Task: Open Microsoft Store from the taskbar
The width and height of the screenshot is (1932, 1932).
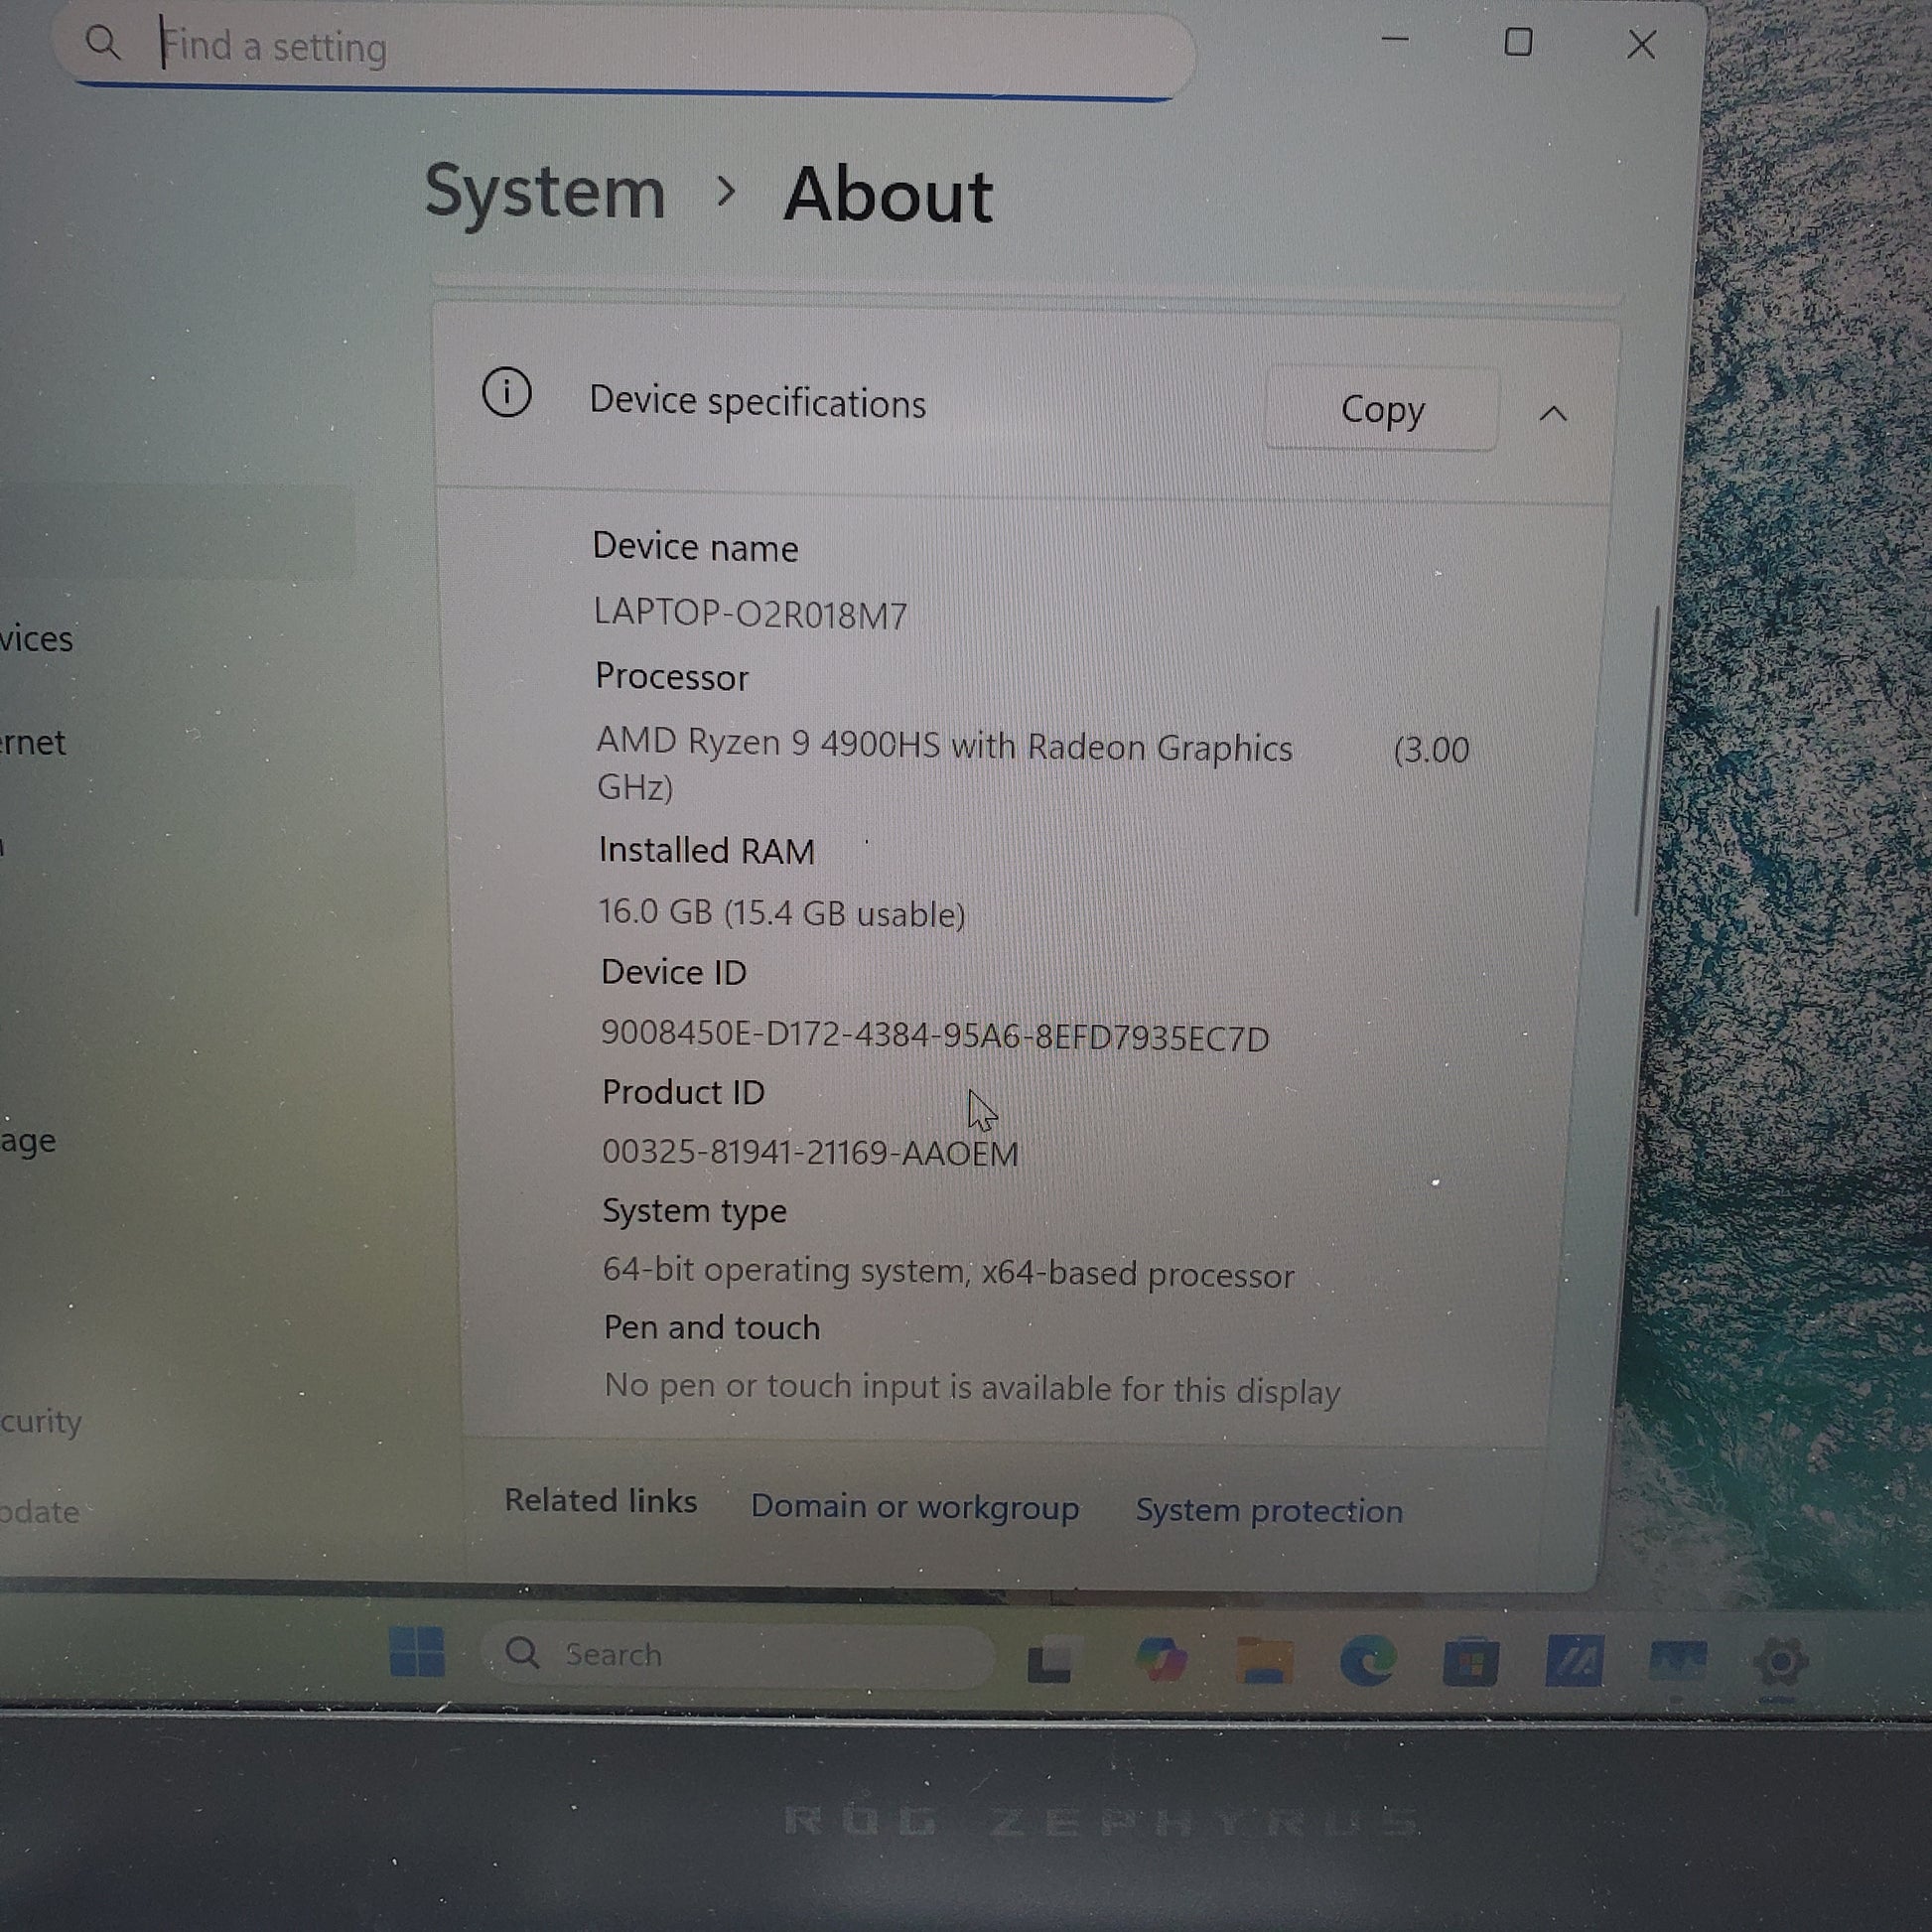Action: (1470, 1662)
